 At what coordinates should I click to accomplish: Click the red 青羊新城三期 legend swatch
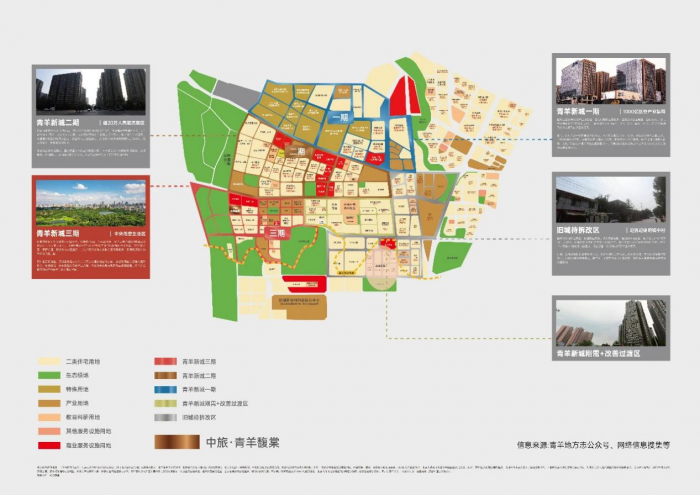tap(166, 361)
